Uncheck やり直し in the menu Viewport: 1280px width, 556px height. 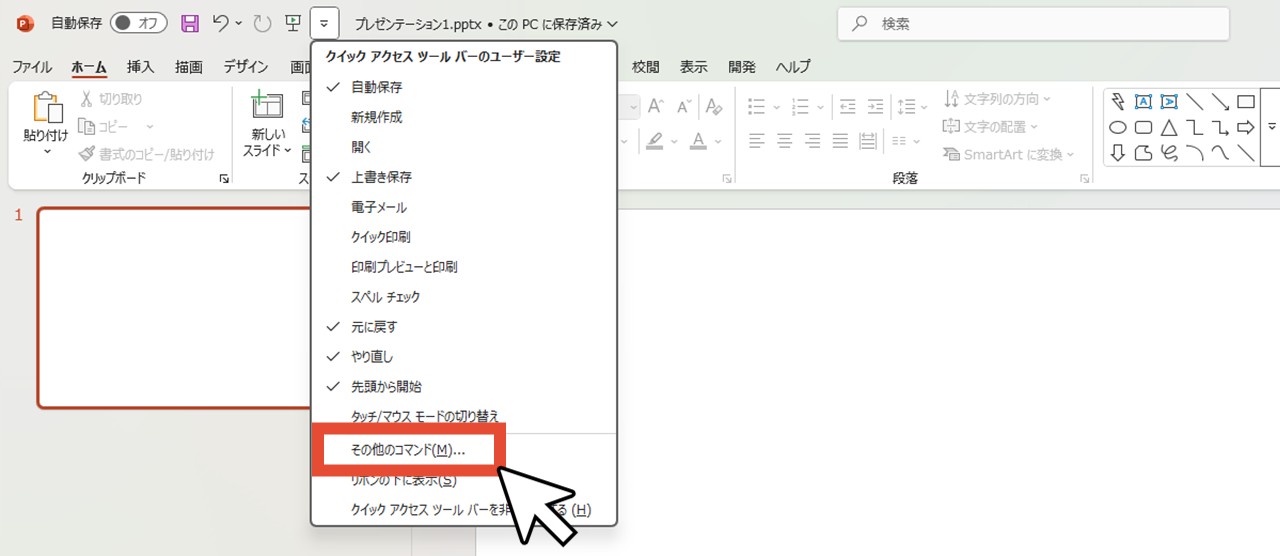(x=464, y=356)
